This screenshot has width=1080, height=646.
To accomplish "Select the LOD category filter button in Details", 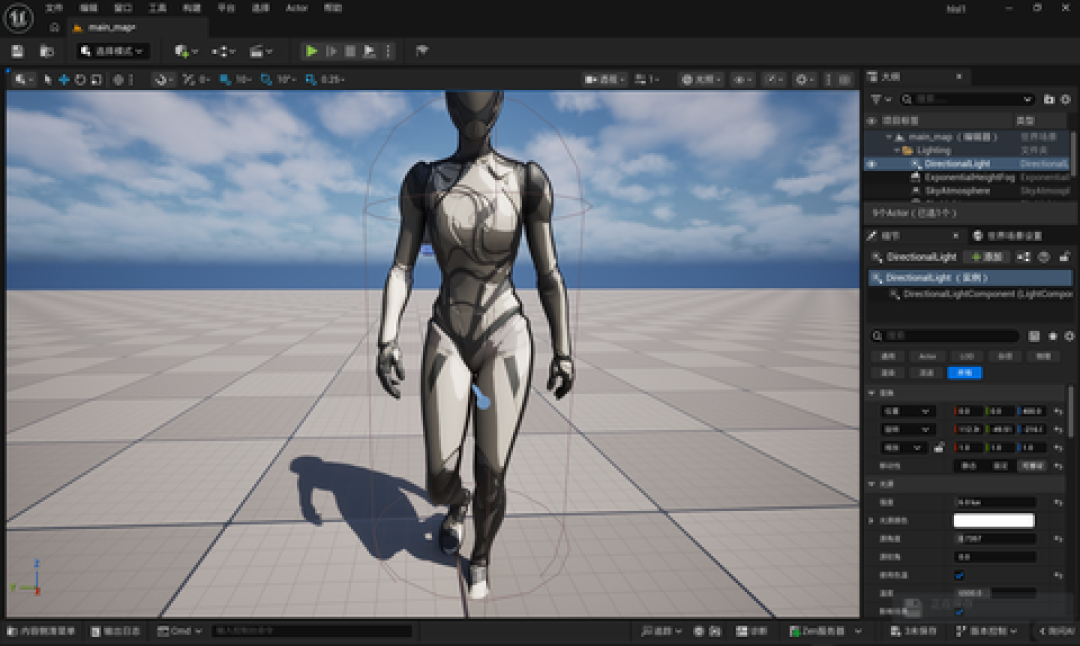I will [x=966, y=356].
